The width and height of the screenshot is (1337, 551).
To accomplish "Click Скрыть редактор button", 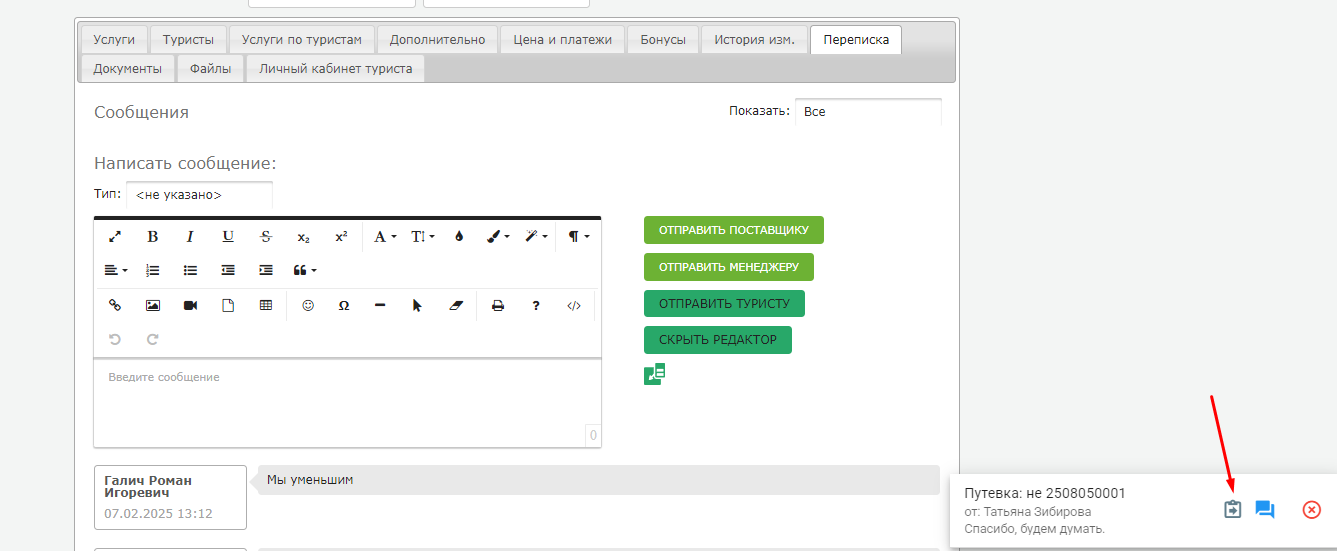I will [x=718, y=340].
